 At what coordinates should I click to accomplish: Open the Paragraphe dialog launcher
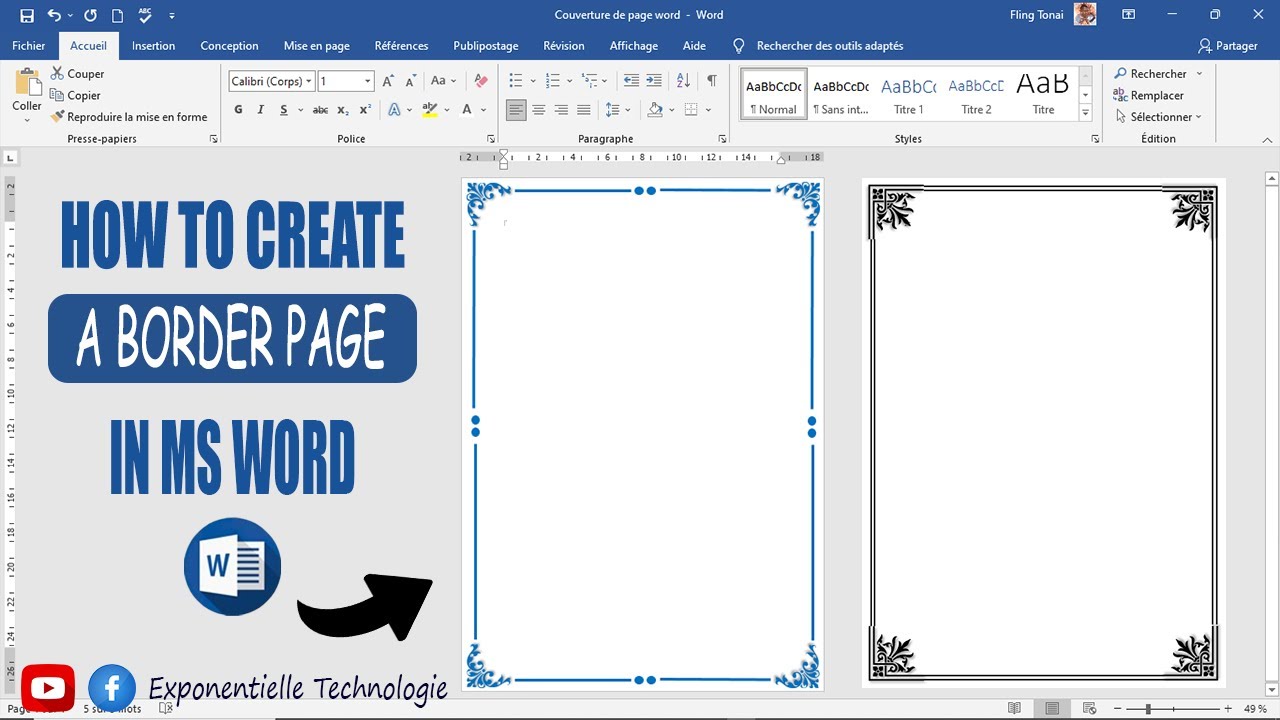(x=722, y=139)
